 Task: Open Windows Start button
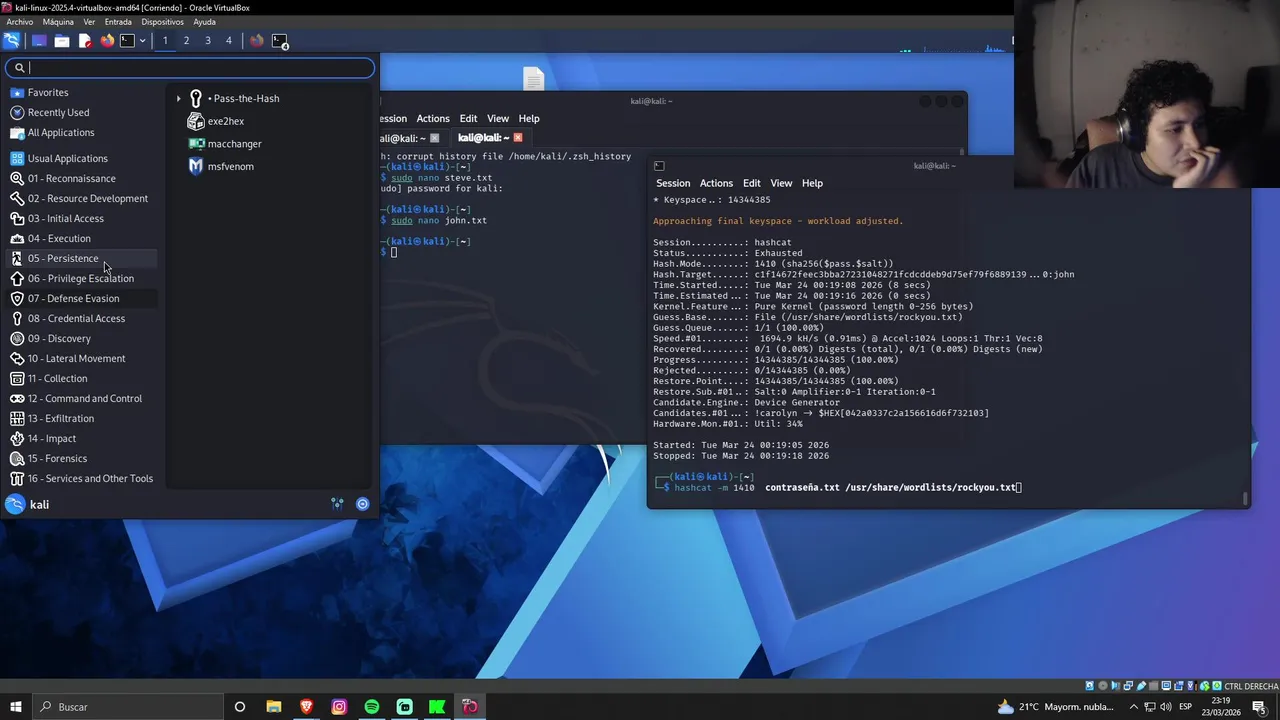tap(15, 707)
